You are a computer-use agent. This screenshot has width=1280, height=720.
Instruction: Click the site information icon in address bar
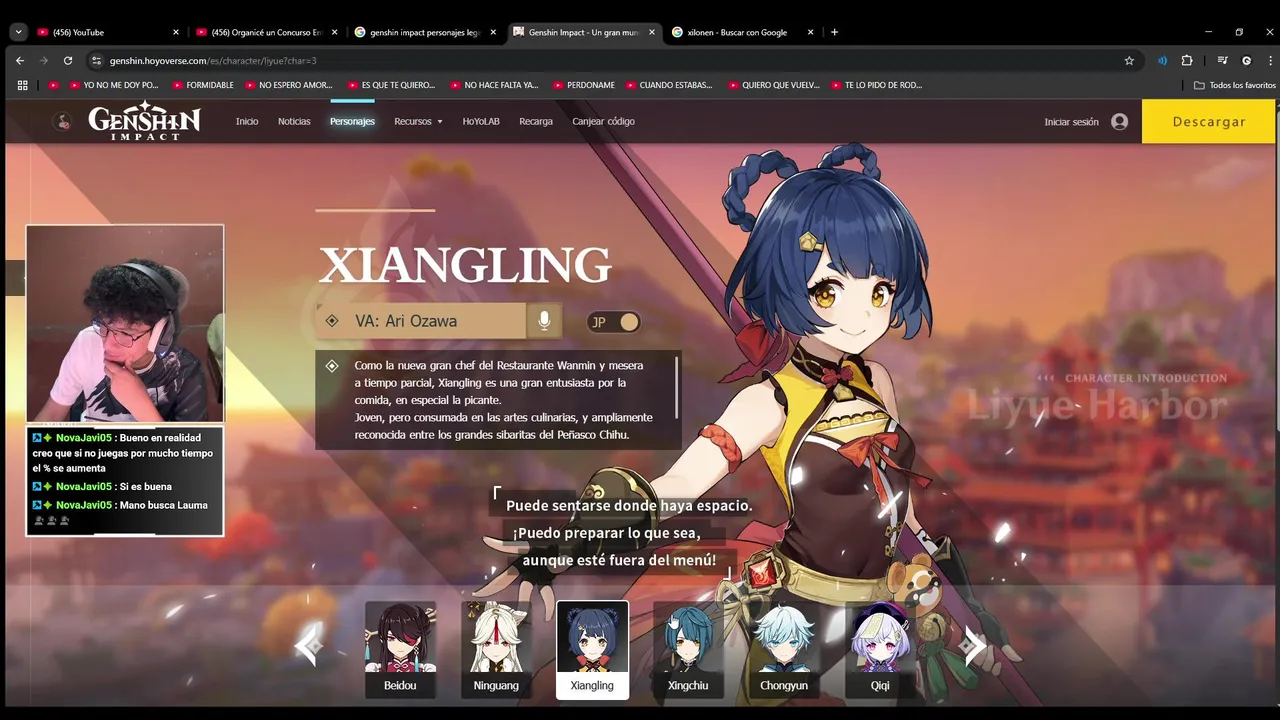(96, 60)
